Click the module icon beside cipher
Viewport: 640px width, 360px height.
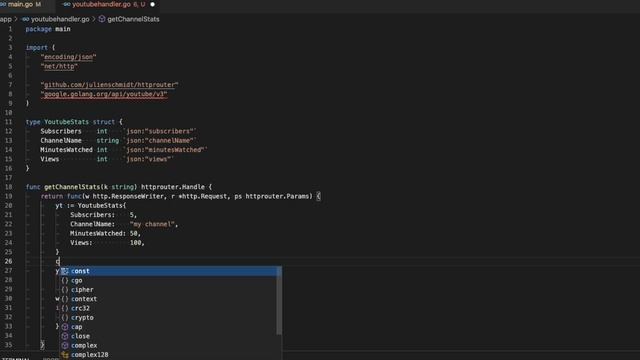(x=64, y=290)
